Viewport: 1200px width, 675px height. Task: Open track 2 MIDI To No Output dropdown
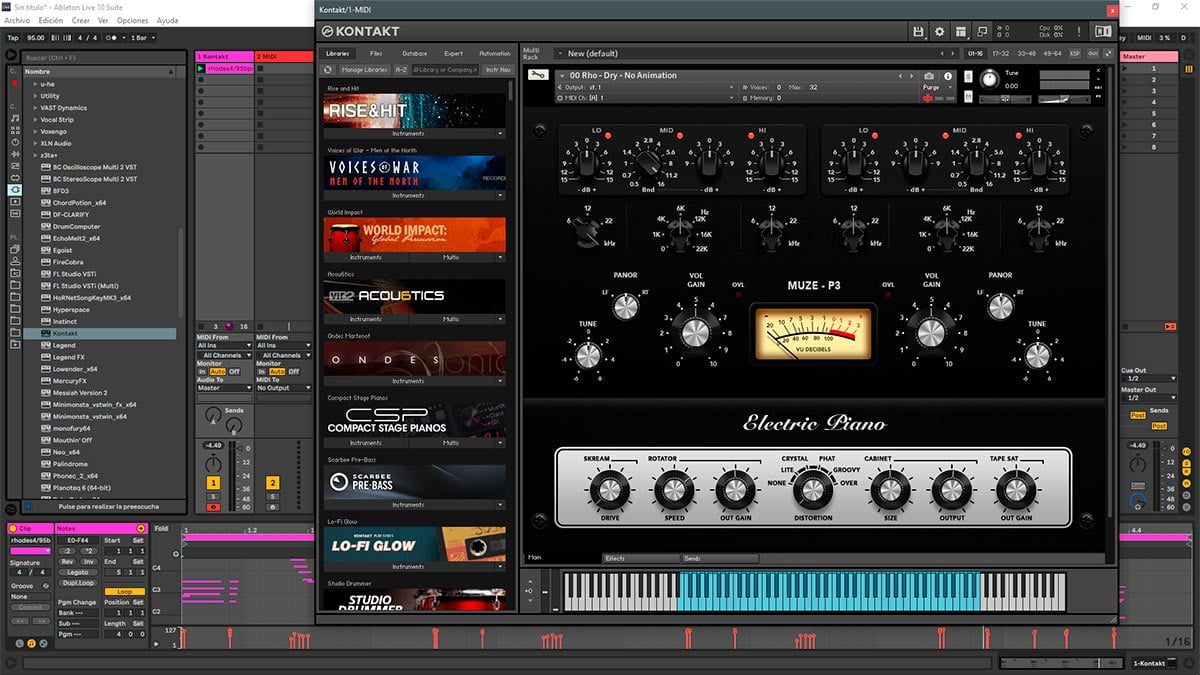tap(284, 388)
